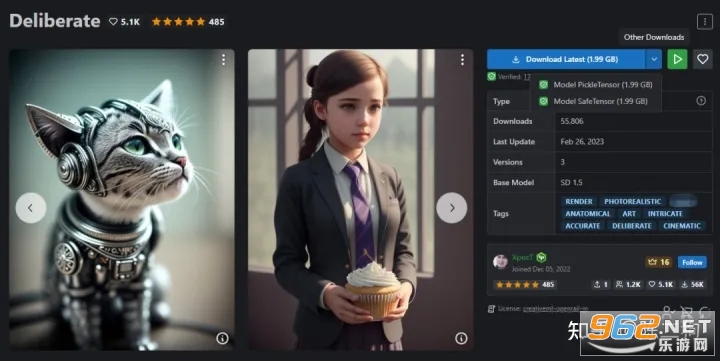The height and width of the screenshot is (361, 720).
Task: Open the cyborg cat preview image
Action: (x=122, y=200)
